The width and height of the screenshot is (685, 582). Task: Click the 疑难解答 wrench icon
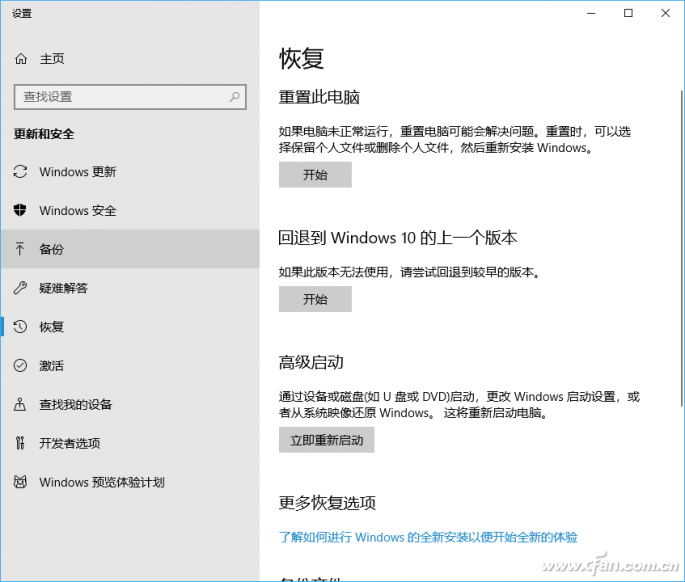20,288
